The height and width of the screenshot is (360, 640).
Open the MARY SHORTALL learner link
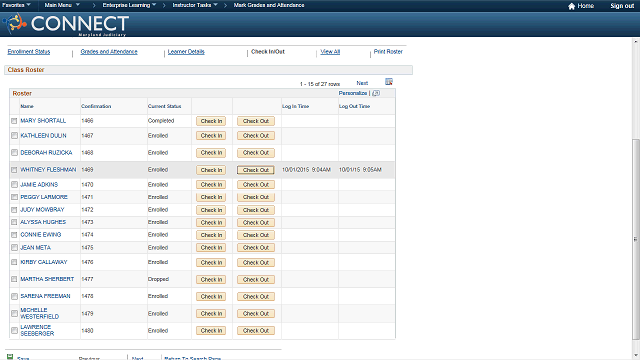click(x=43, y=121)
